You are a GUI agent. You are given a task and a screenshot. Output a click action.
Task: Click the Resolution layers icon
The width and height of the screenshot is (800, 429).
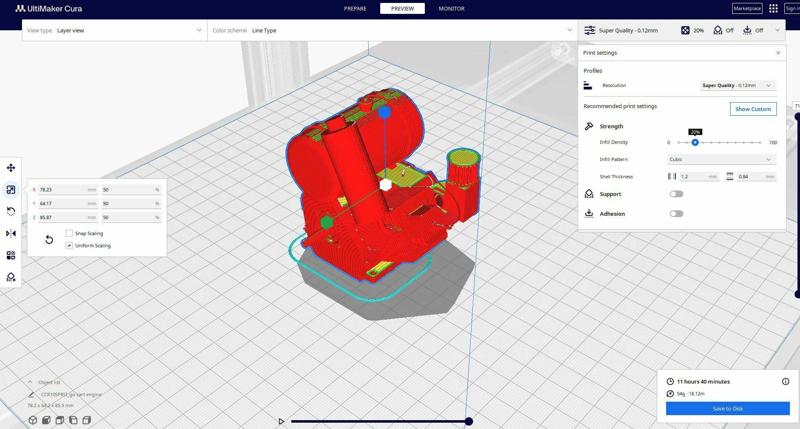pos(588,86)
